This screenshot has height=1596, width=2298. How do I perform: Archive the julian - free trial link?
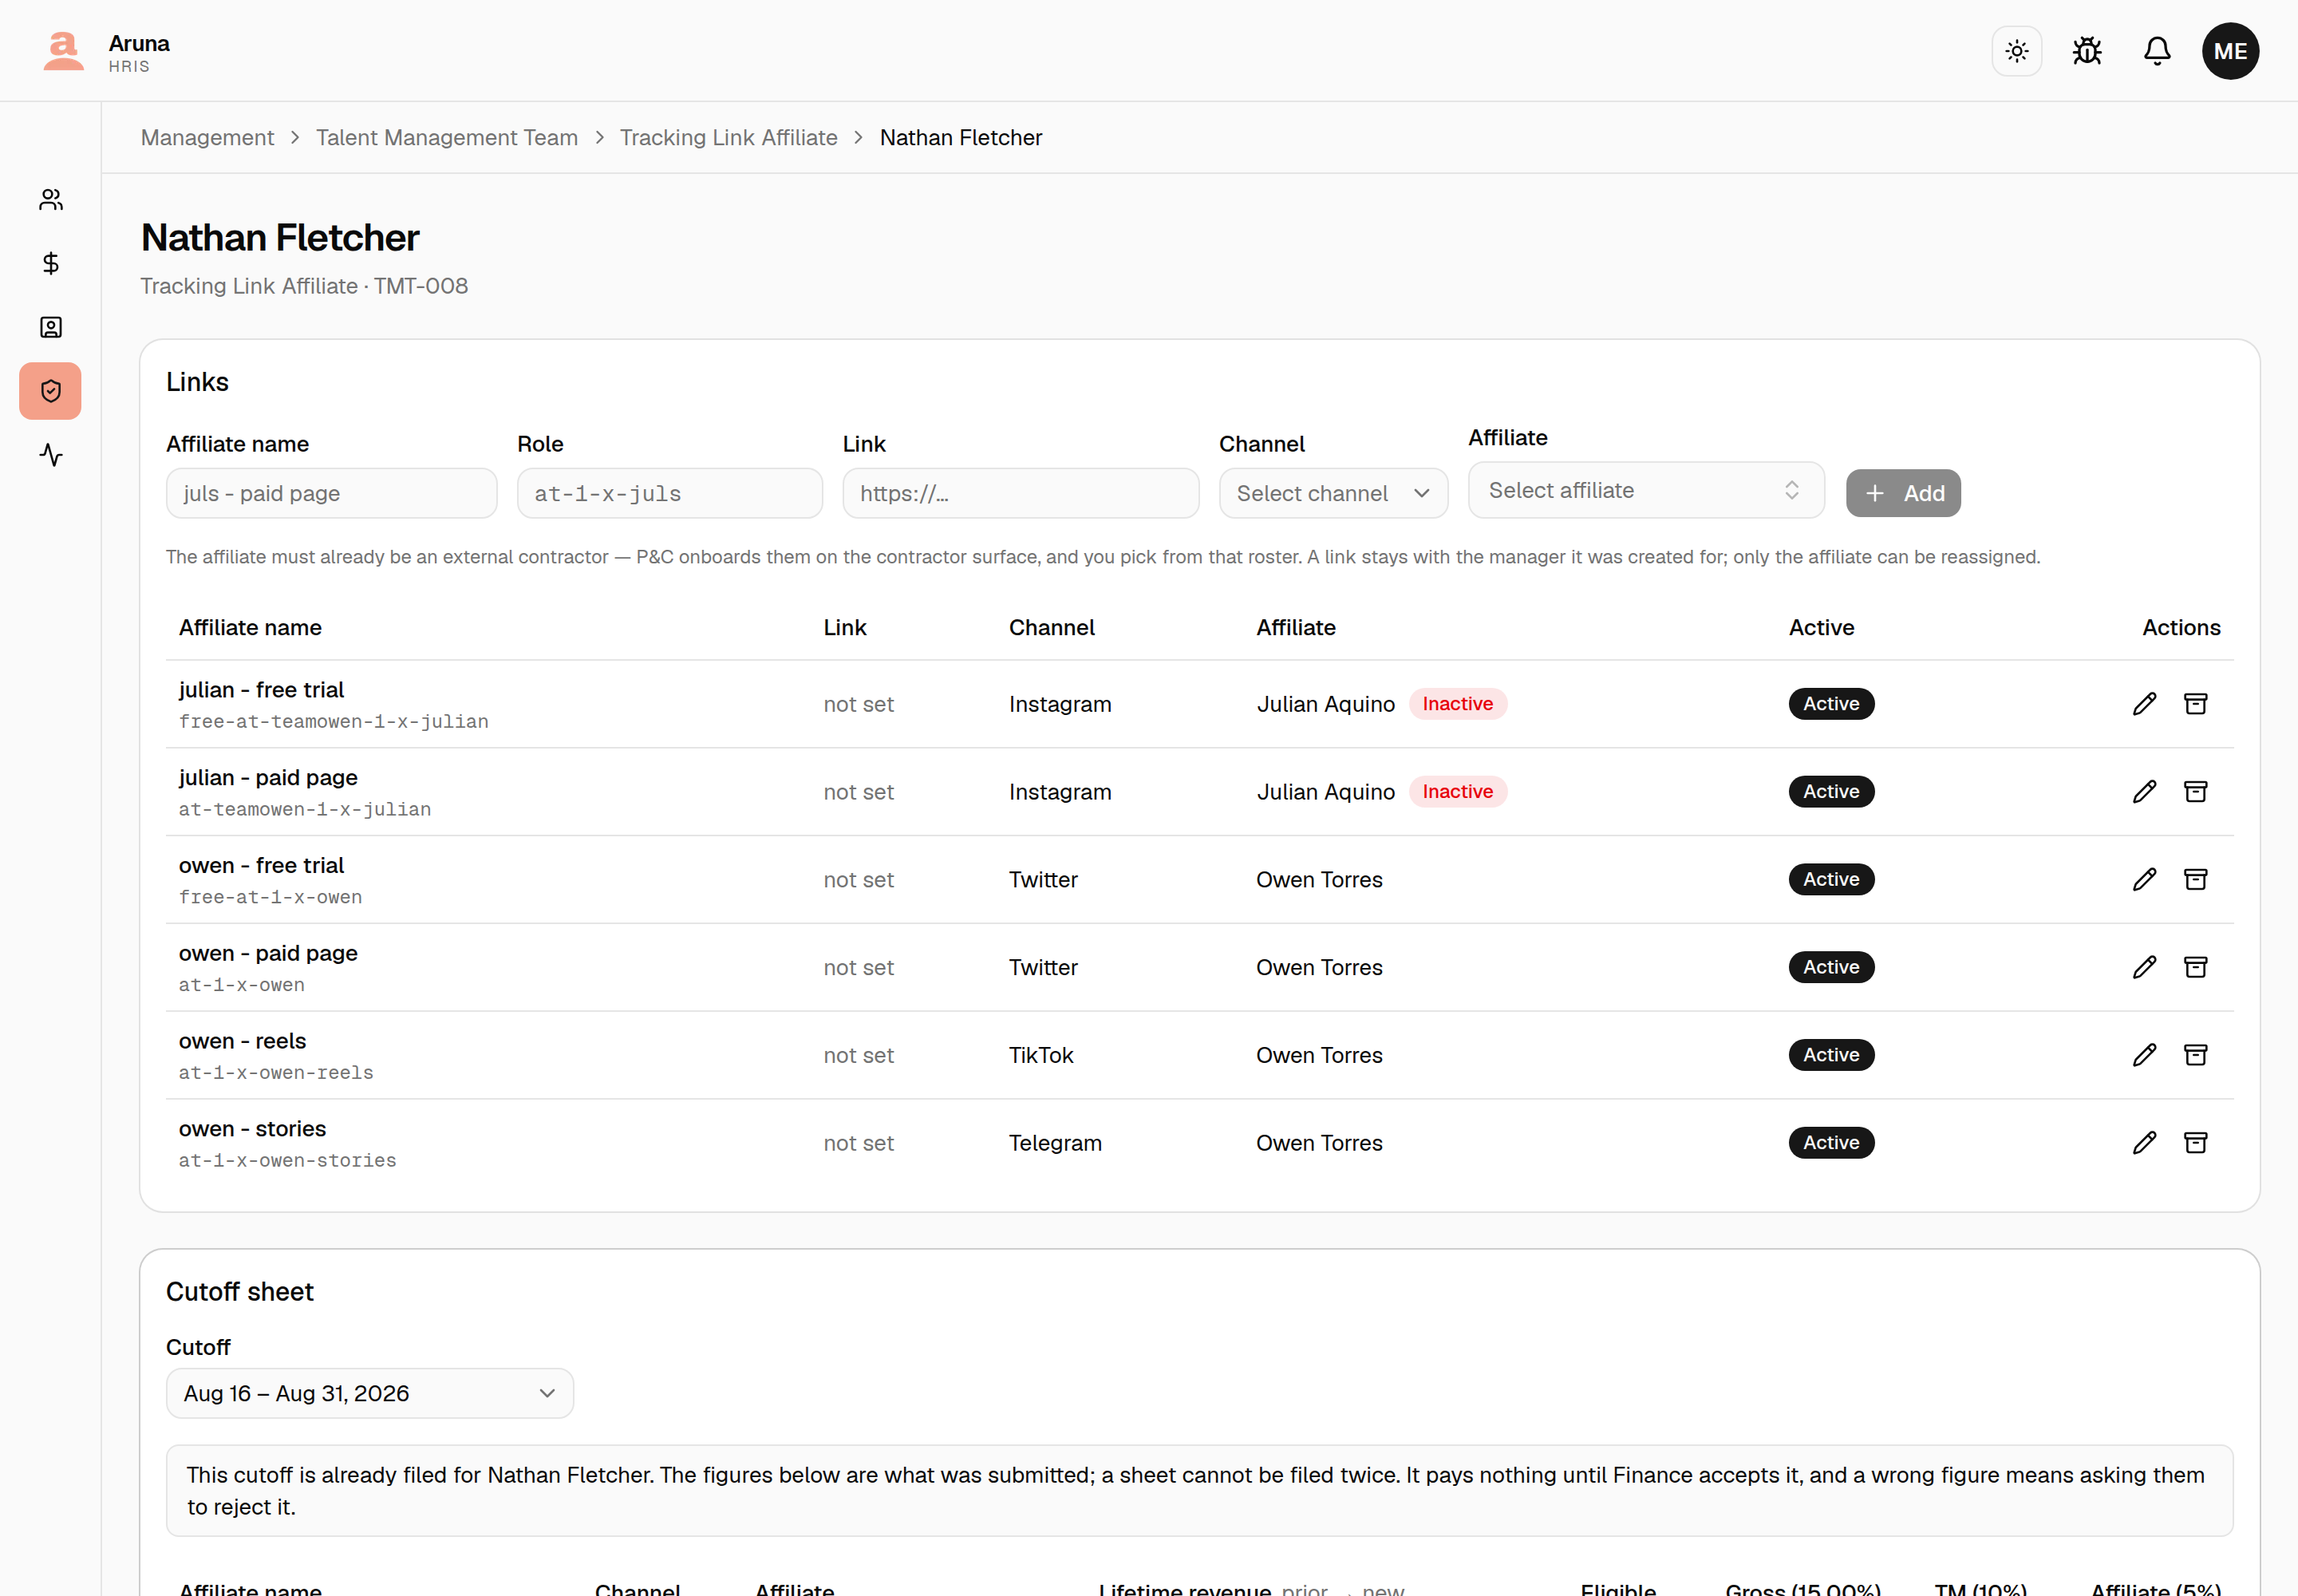[2195, 704]
